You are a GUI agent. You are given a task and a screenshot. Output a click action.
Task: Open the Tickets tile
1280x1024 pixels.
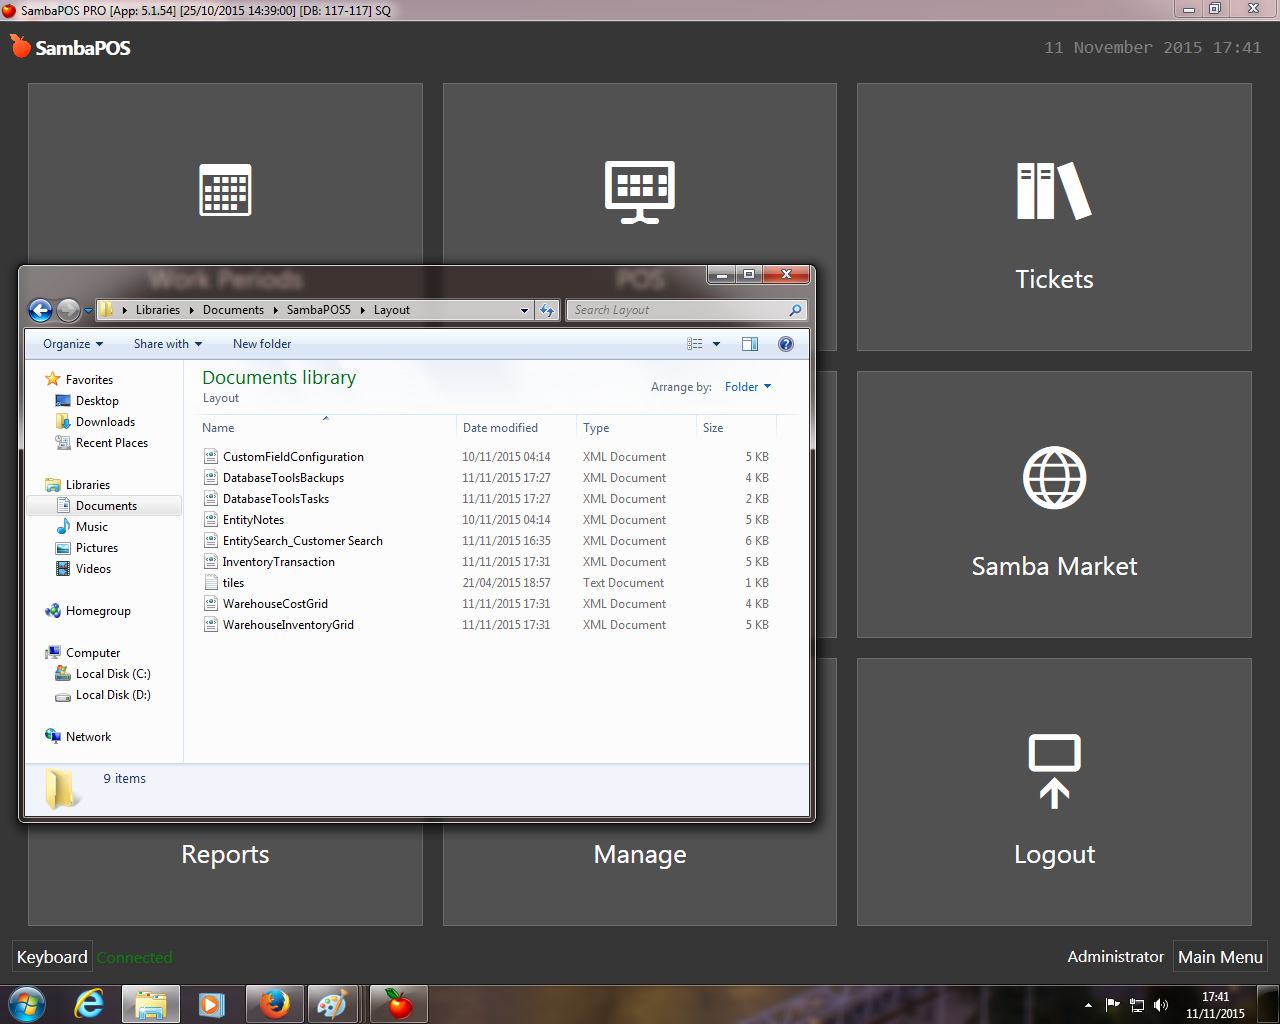point(1054,217)
